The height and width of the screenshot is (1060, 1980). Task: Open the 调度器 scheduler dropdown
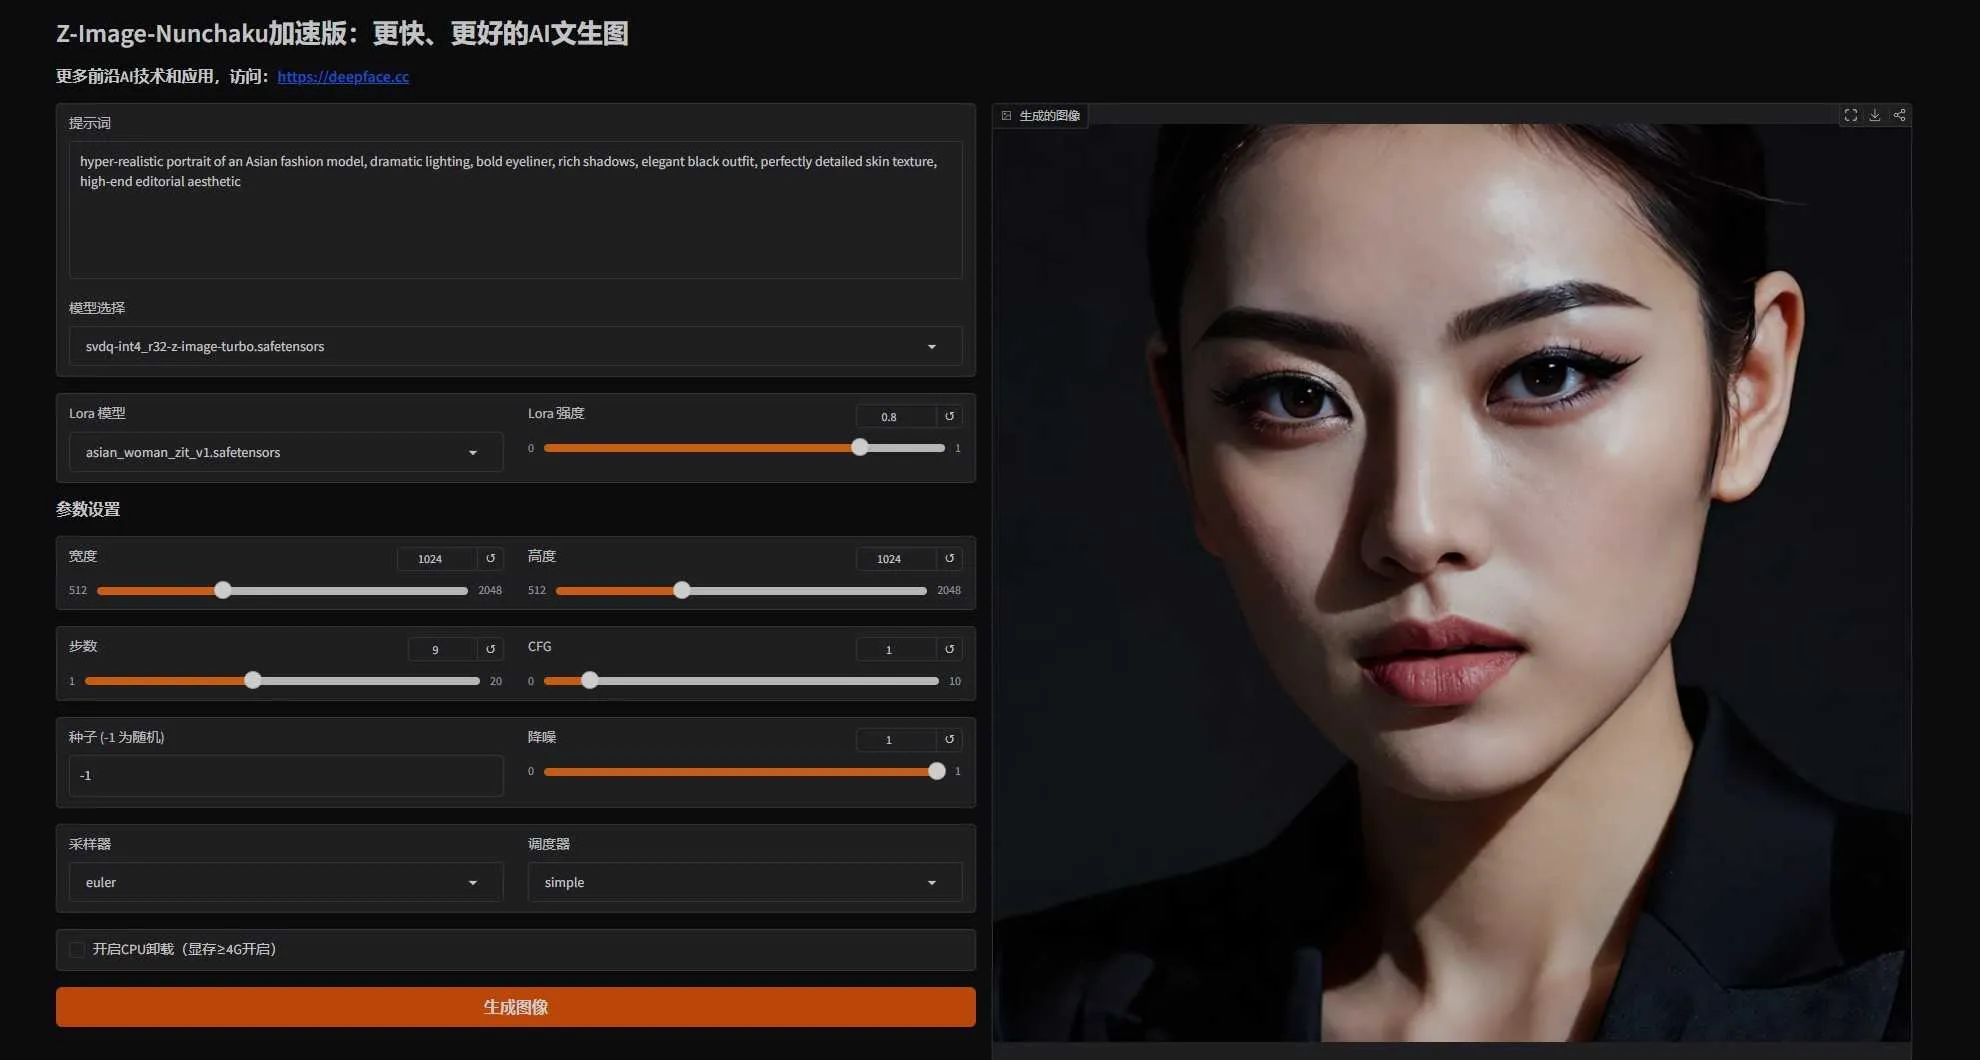click(x=932, y=882)
